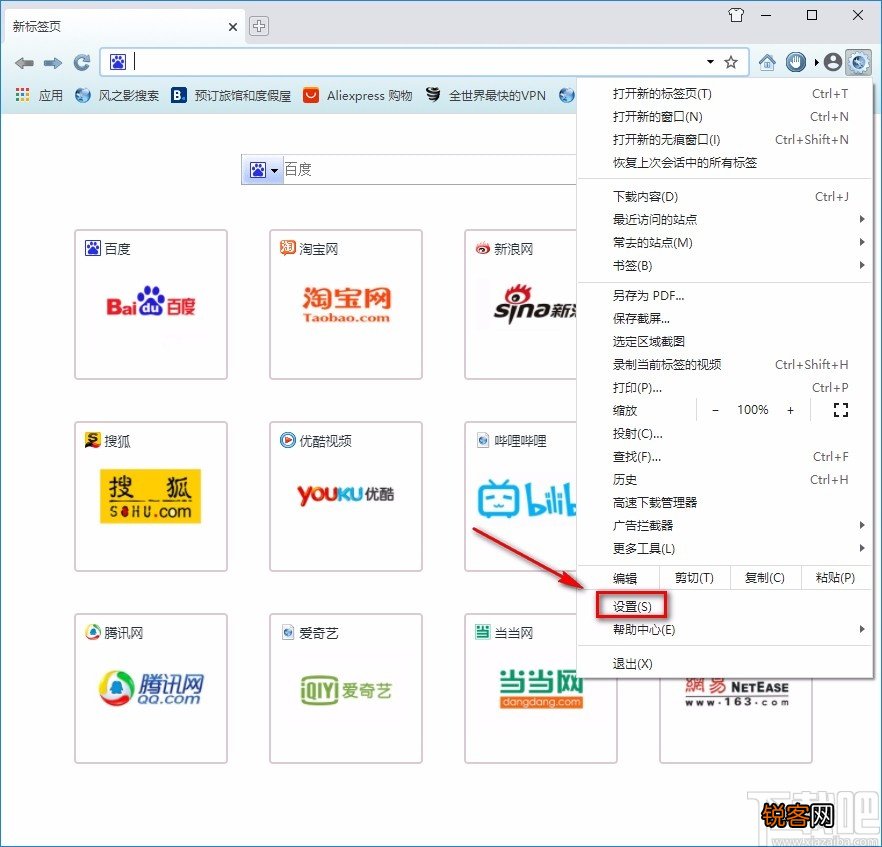Click into the 百度 search box
The height and width of the screenshot is (847, 882).
click(x=429, y=169)
